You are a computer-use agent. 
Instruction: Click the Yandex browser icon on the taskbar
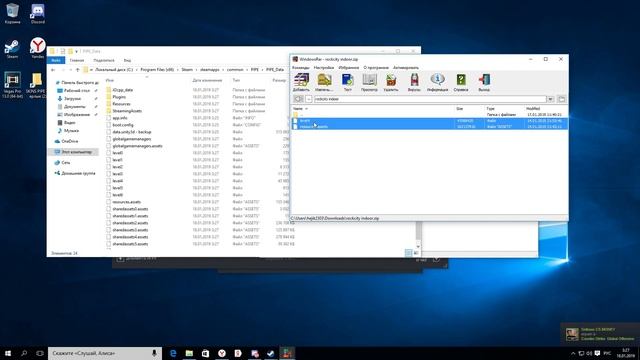[x=222, y=353]
